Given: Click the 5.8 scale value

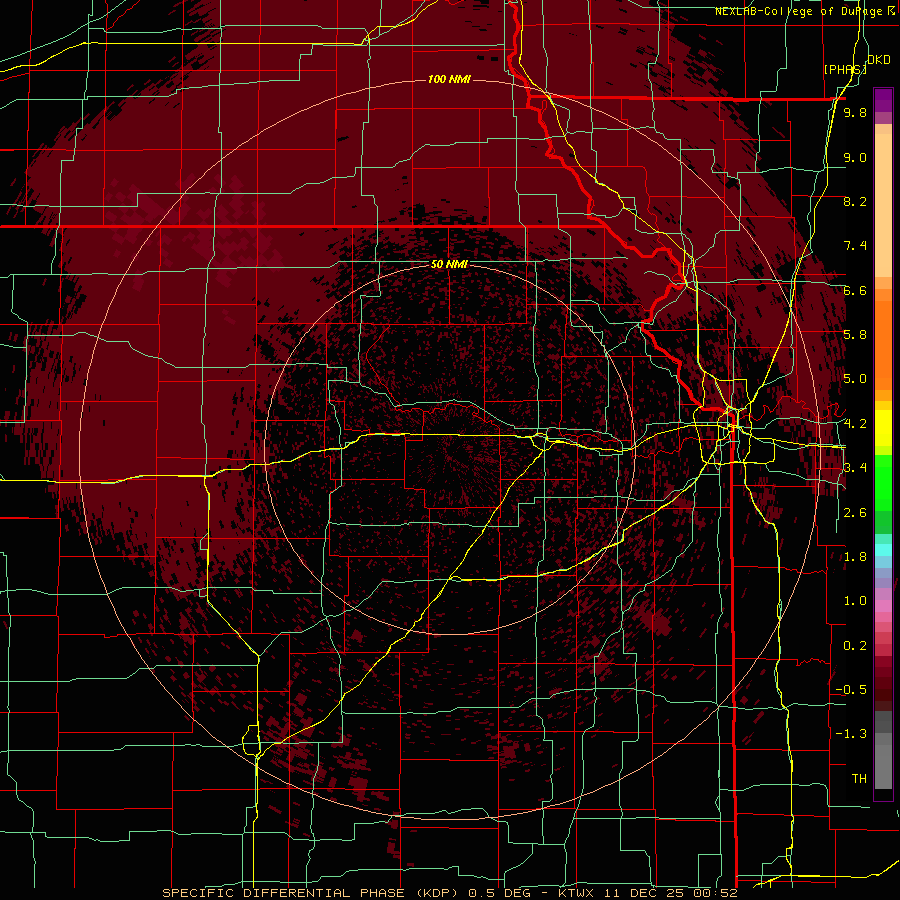Looking at the screenshot, I should tap(855, 335).
